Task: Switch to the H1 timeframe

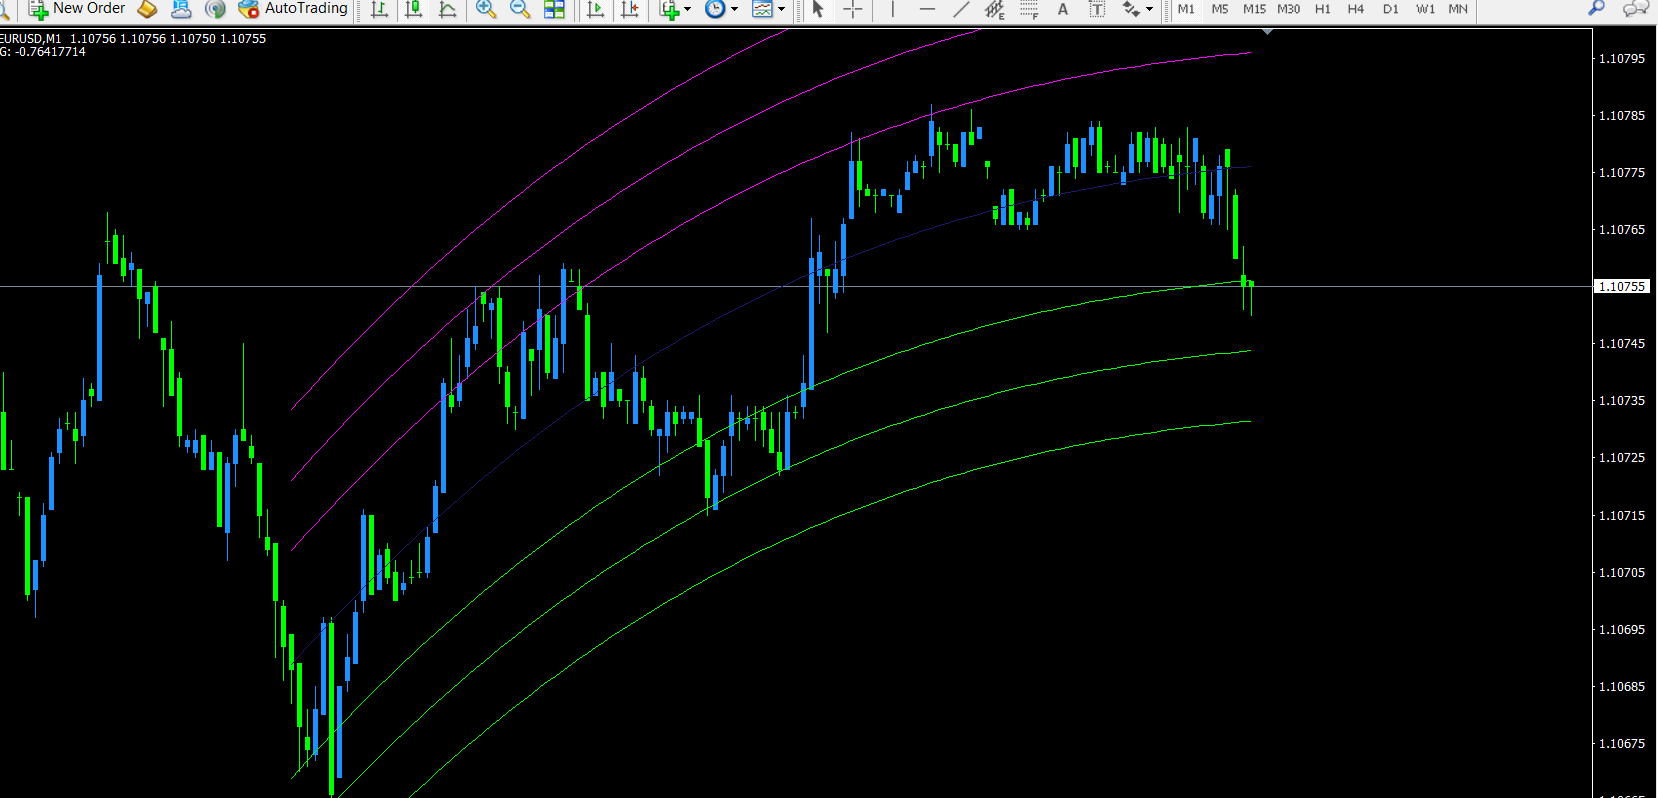Action: click(1323, 9)
